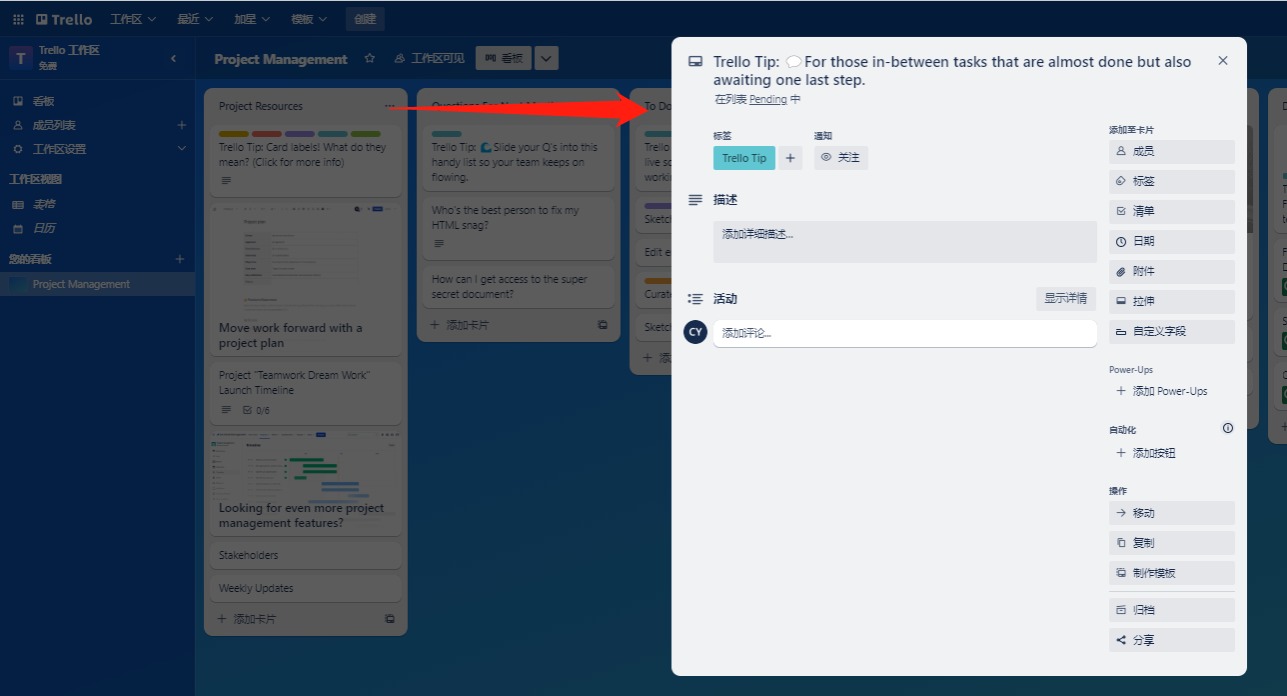Click the app launcher grid icon
1287x696 pixels.
(x=17, y=18)
